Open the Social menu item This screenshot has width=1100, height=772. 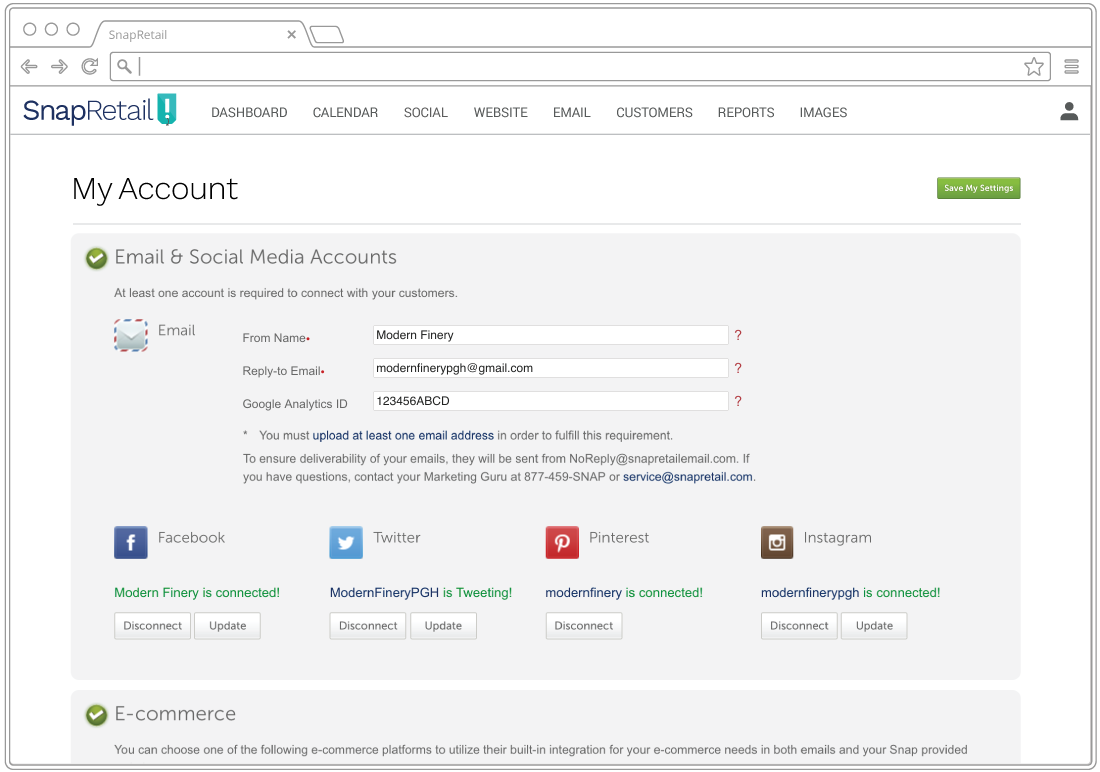(x=425, y=112)
